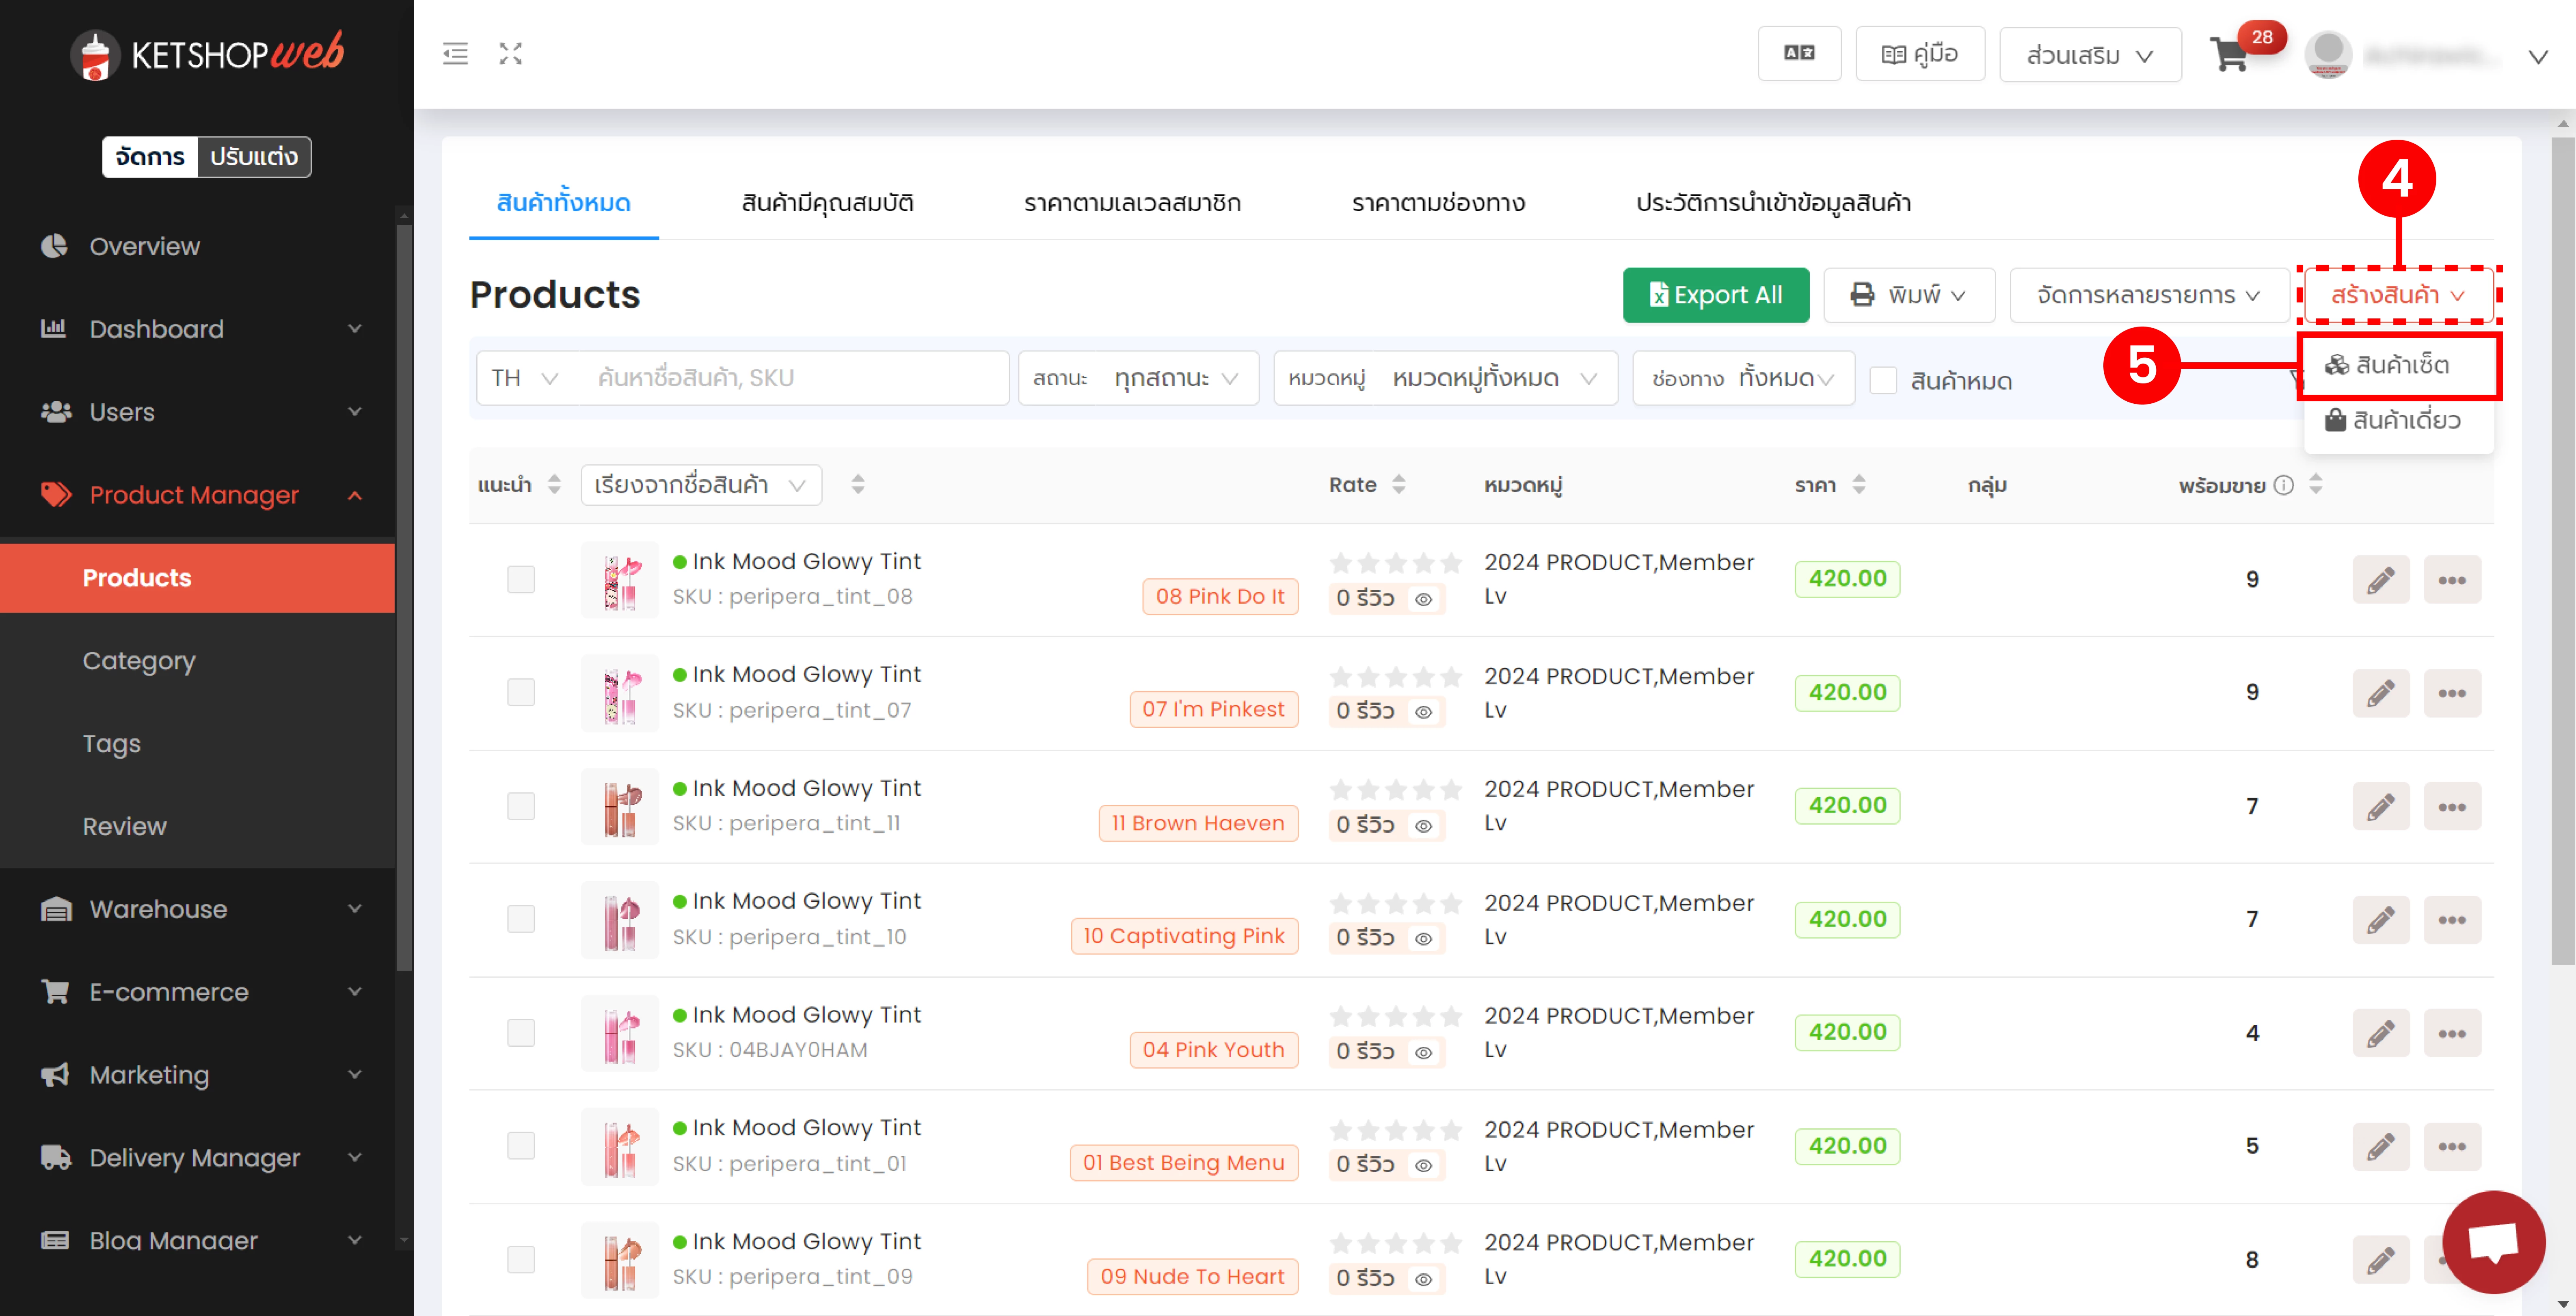
Task: Open the คู่มือ manual button
Action: [x=1920, y=54]
